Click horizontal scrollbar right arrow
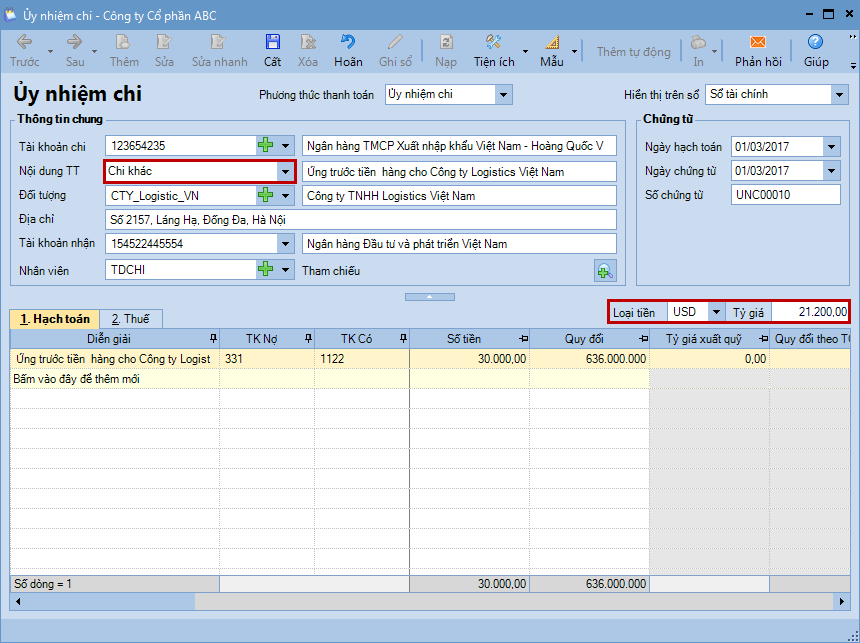This screenshot has width=860, height=643. [x=842, y=602]
